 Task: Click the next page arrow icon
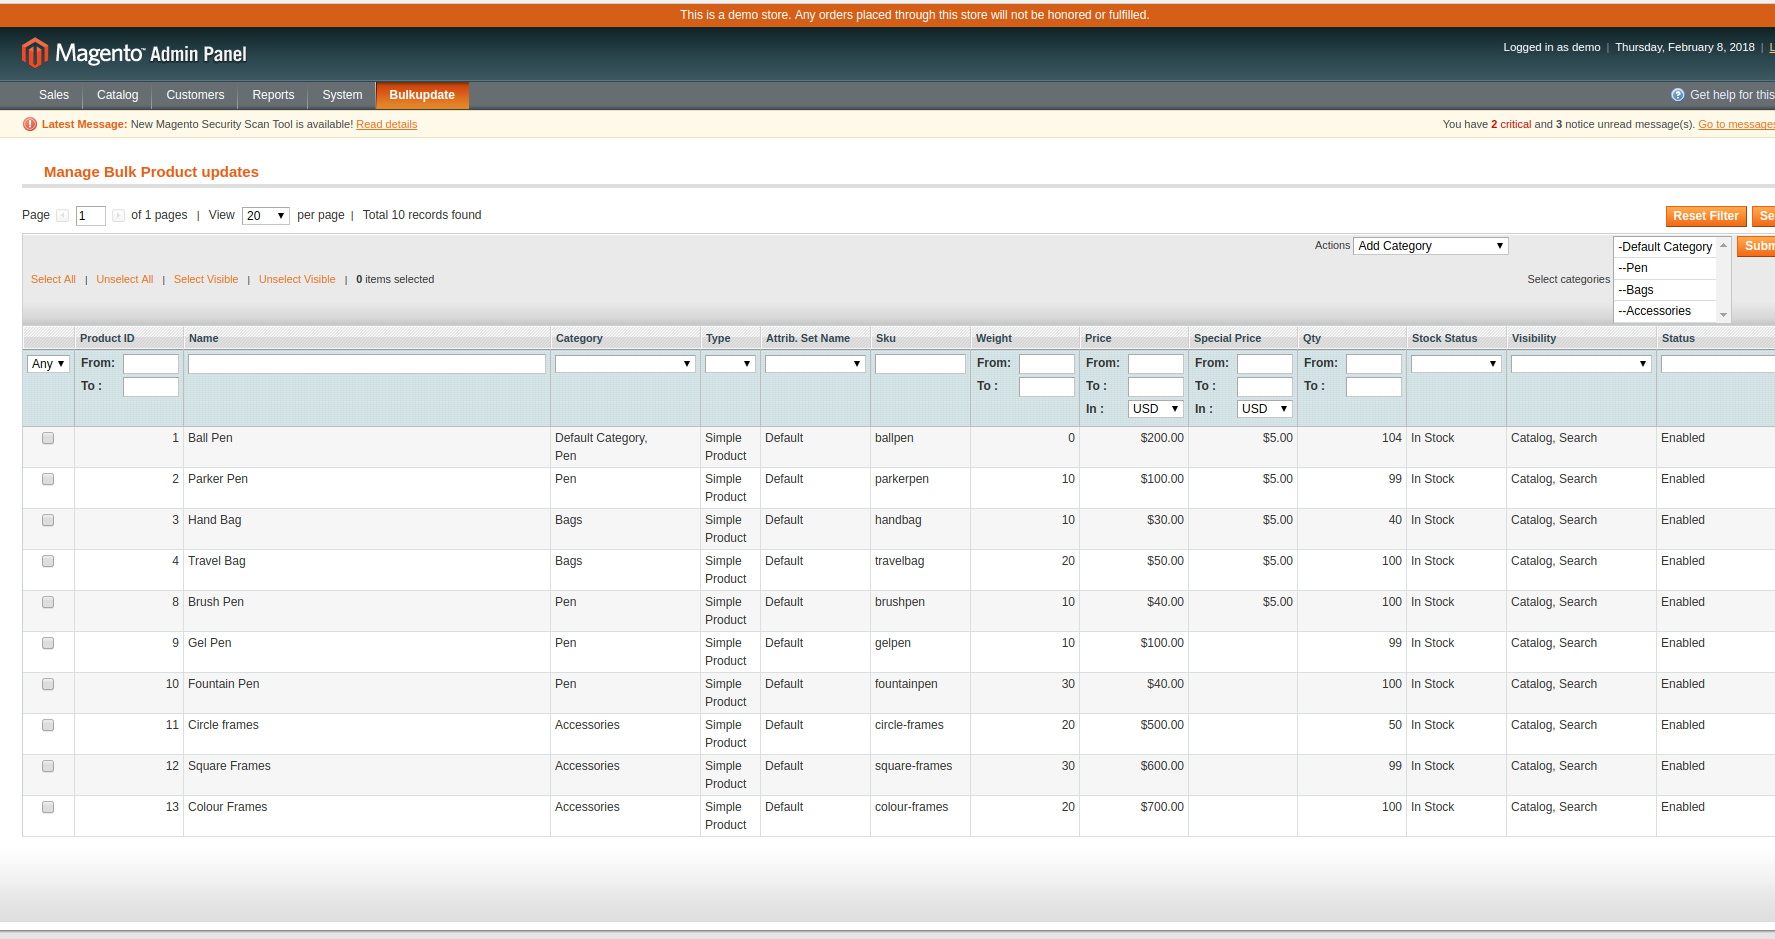tap(118, 216)
